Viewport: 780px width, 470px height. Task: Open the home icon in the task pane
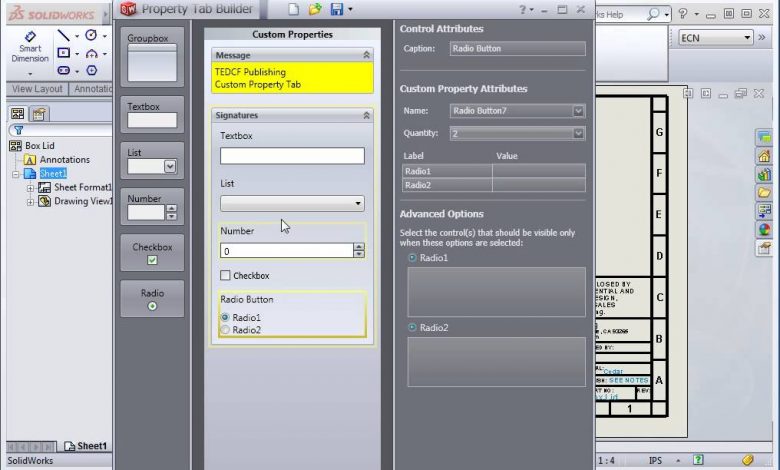click(x=764, y=156)
